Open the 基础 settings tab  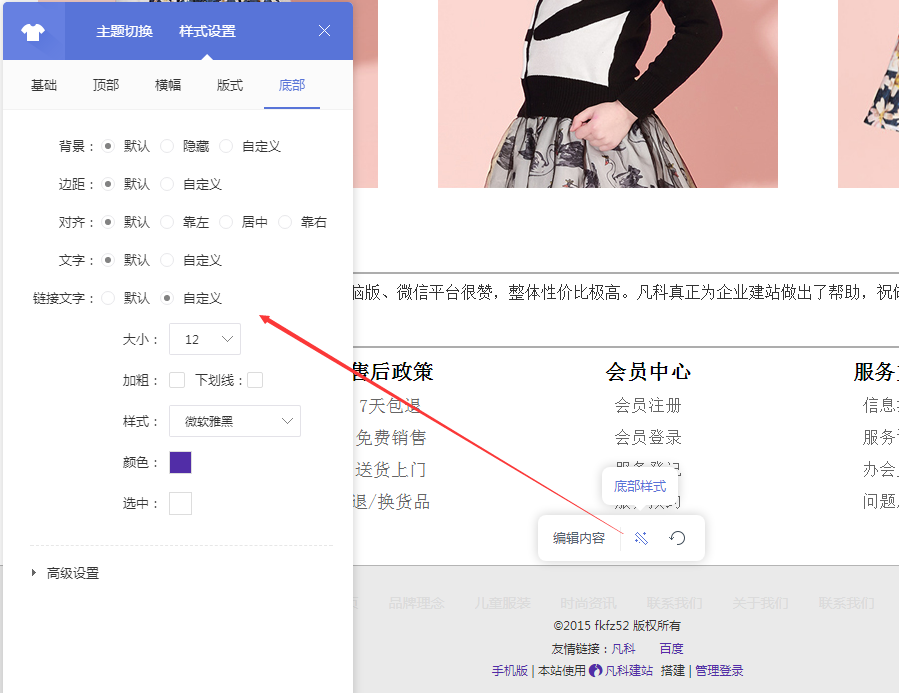[x=44, y=85]
